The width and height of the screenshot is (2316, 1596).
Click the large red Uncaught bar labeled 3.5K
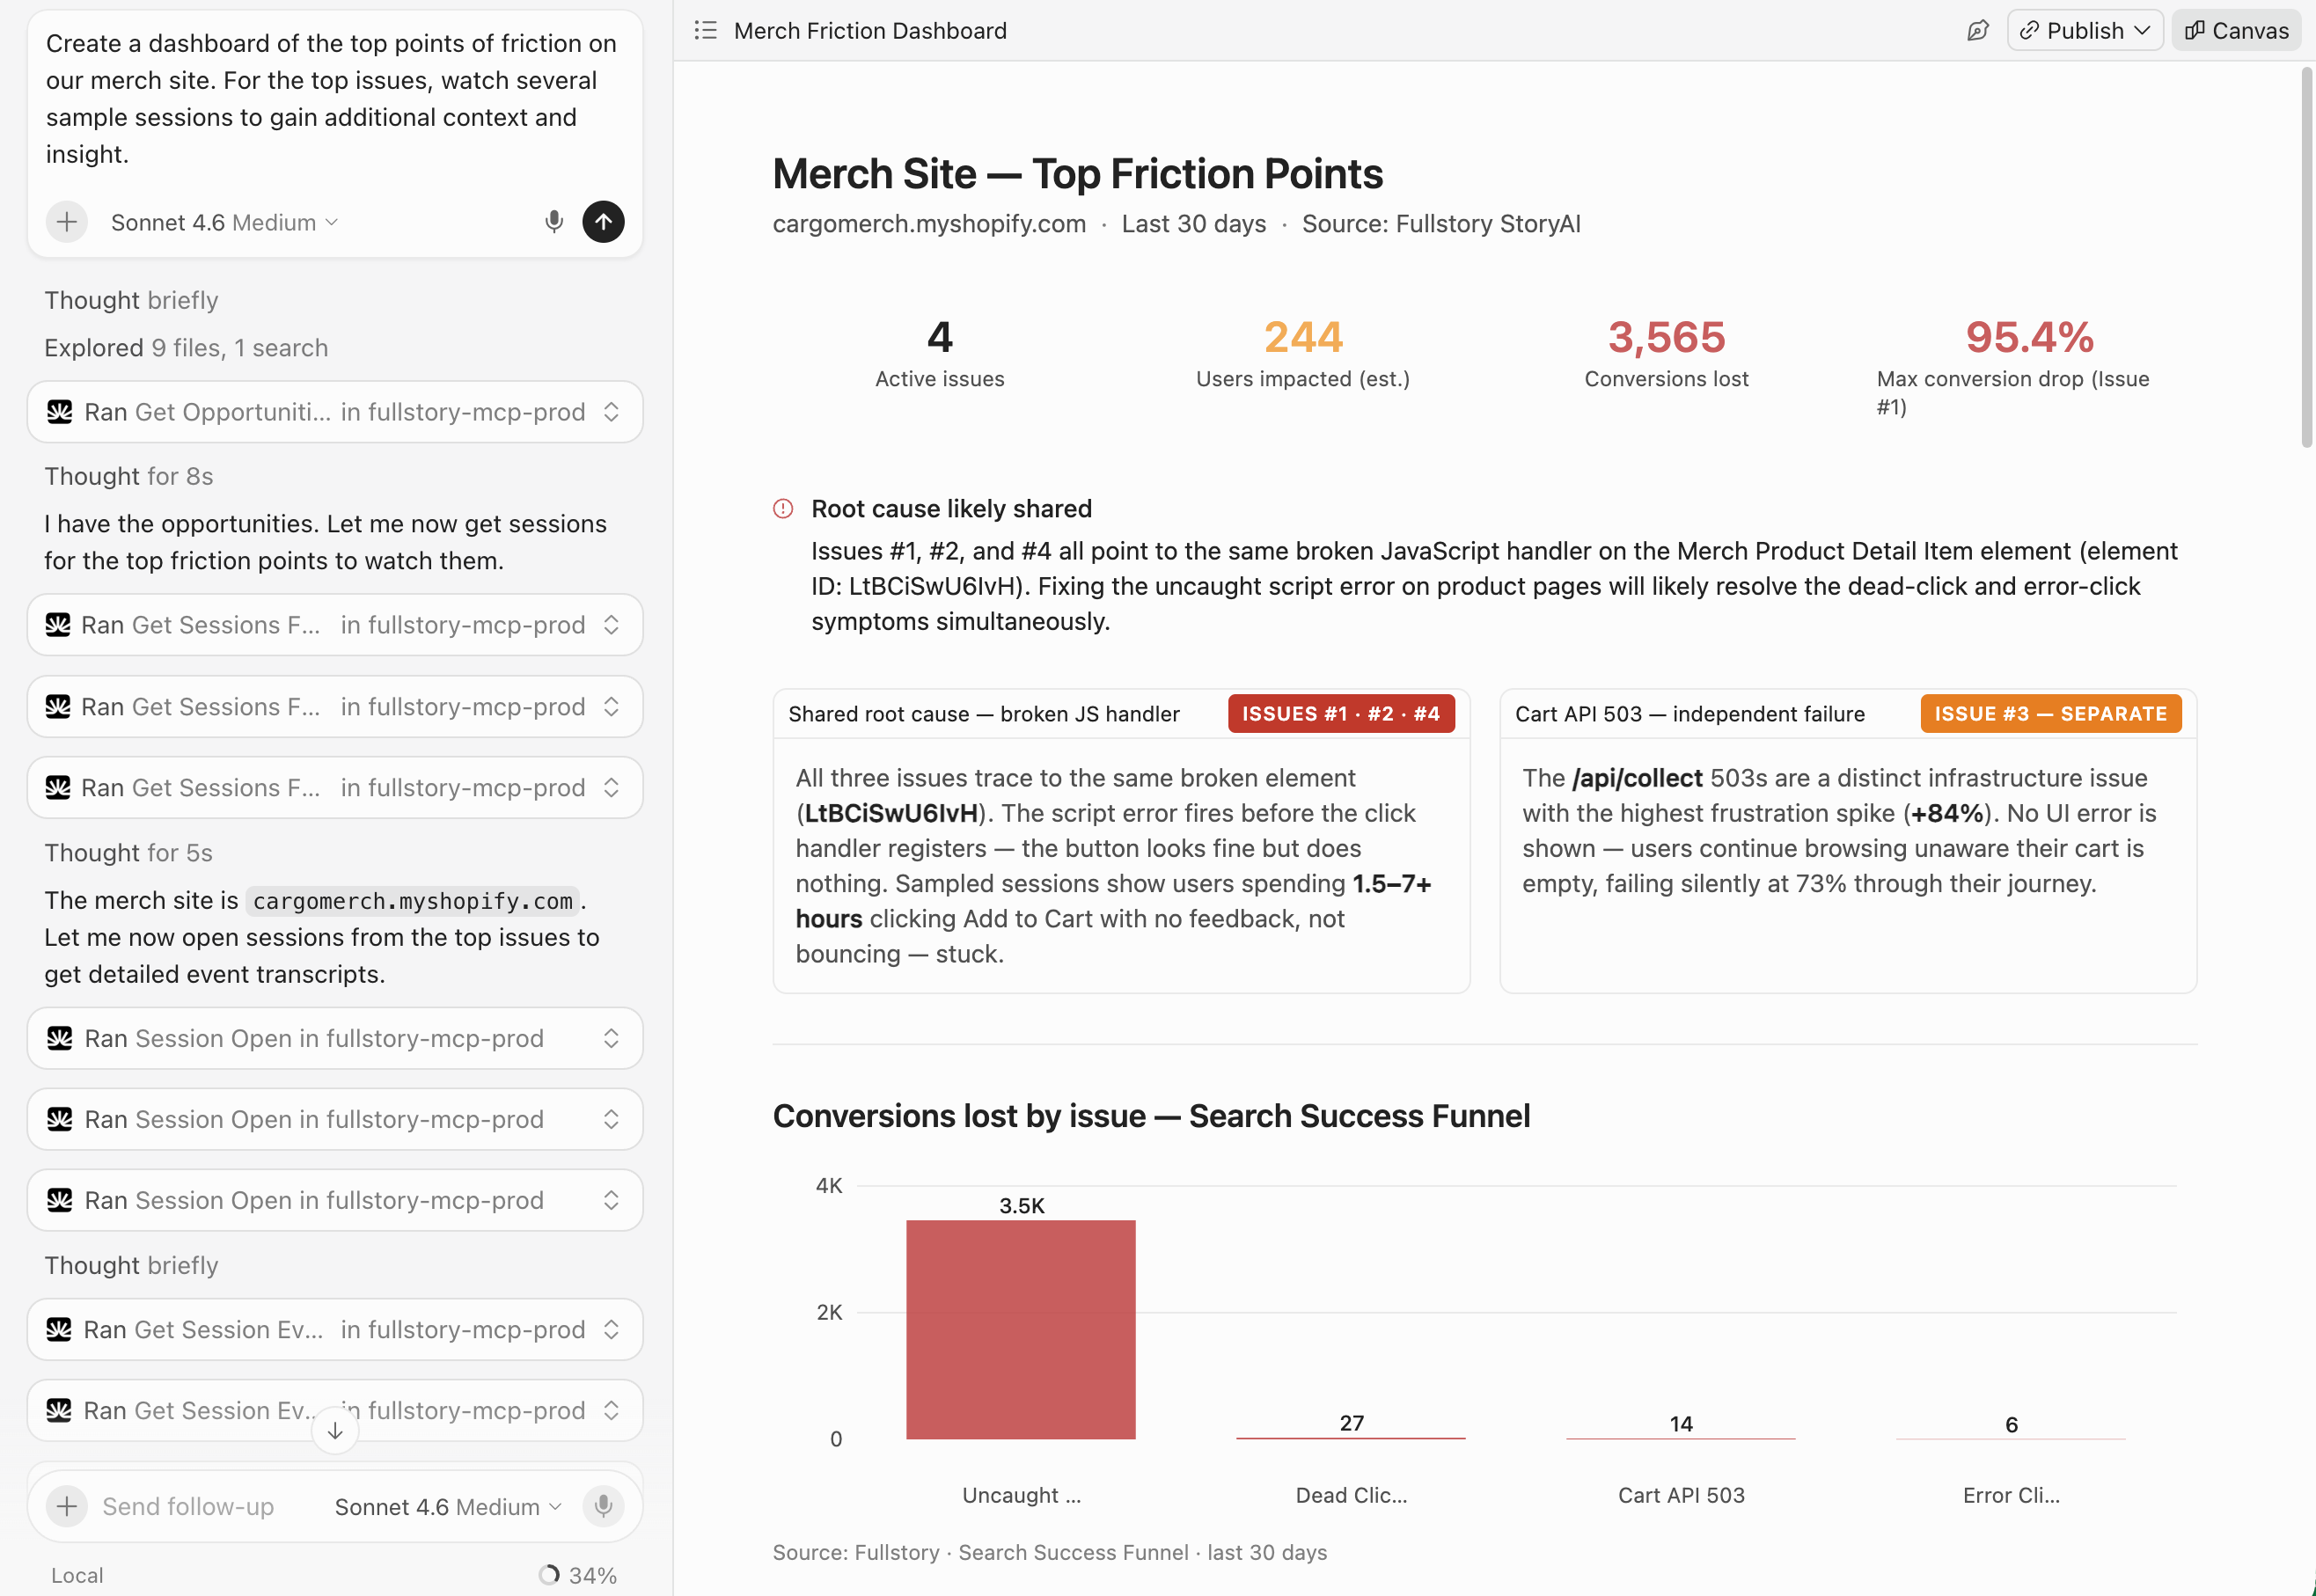click(1021, 1329)
